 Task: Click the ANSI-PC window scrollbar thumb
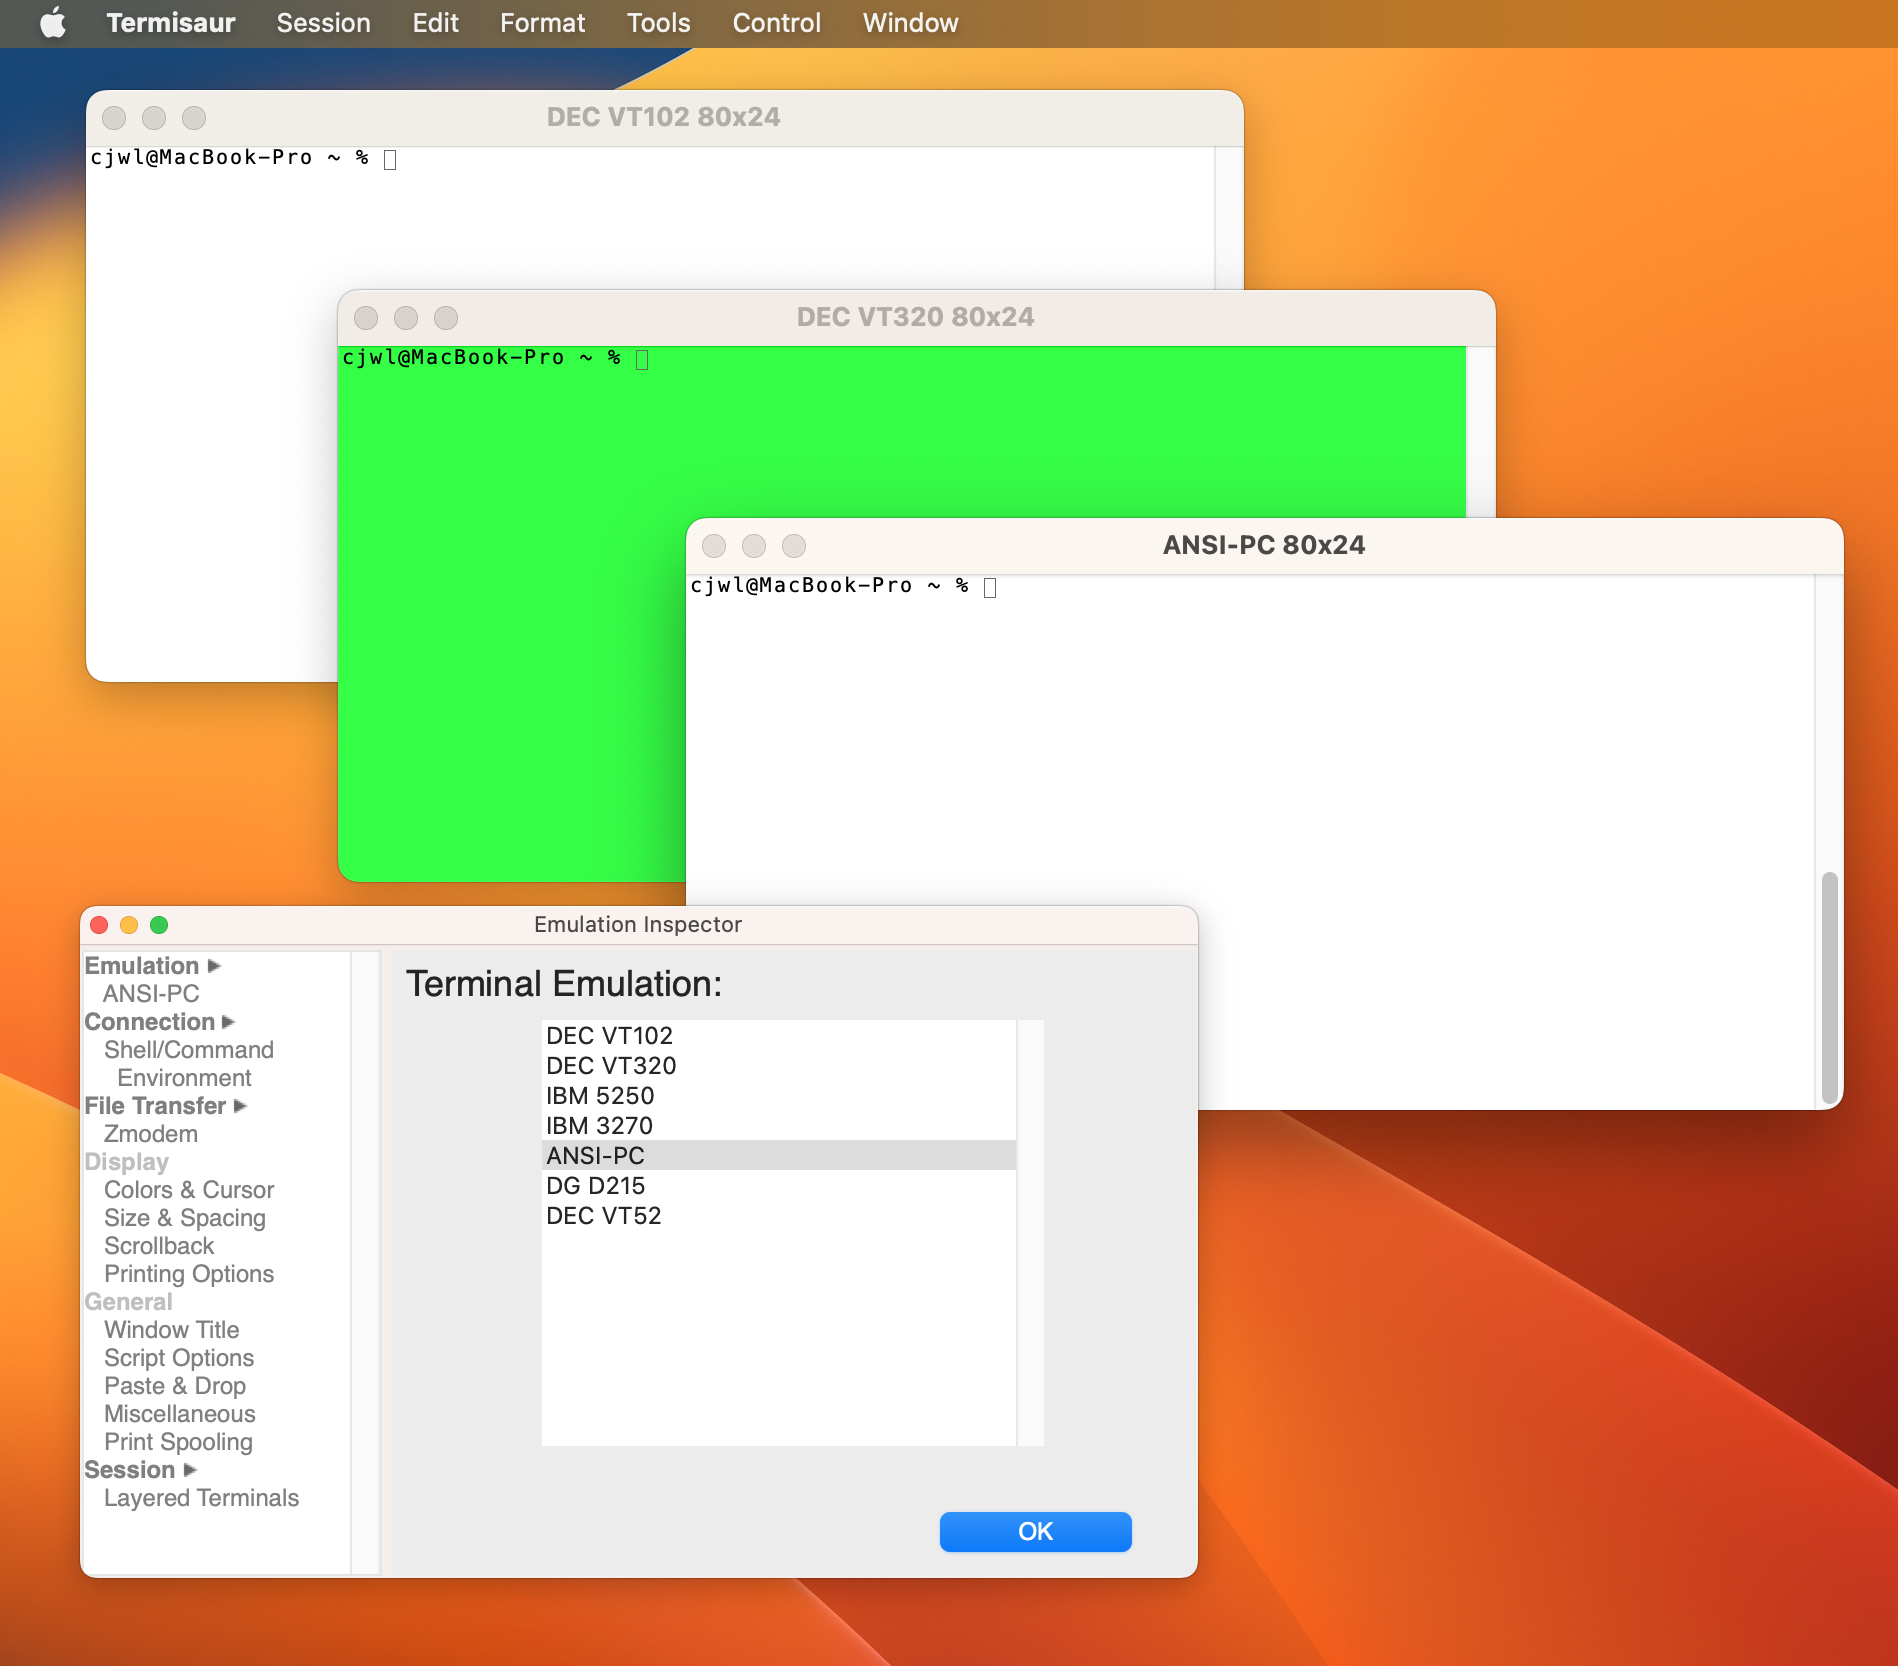click(x=1830, y=988)
